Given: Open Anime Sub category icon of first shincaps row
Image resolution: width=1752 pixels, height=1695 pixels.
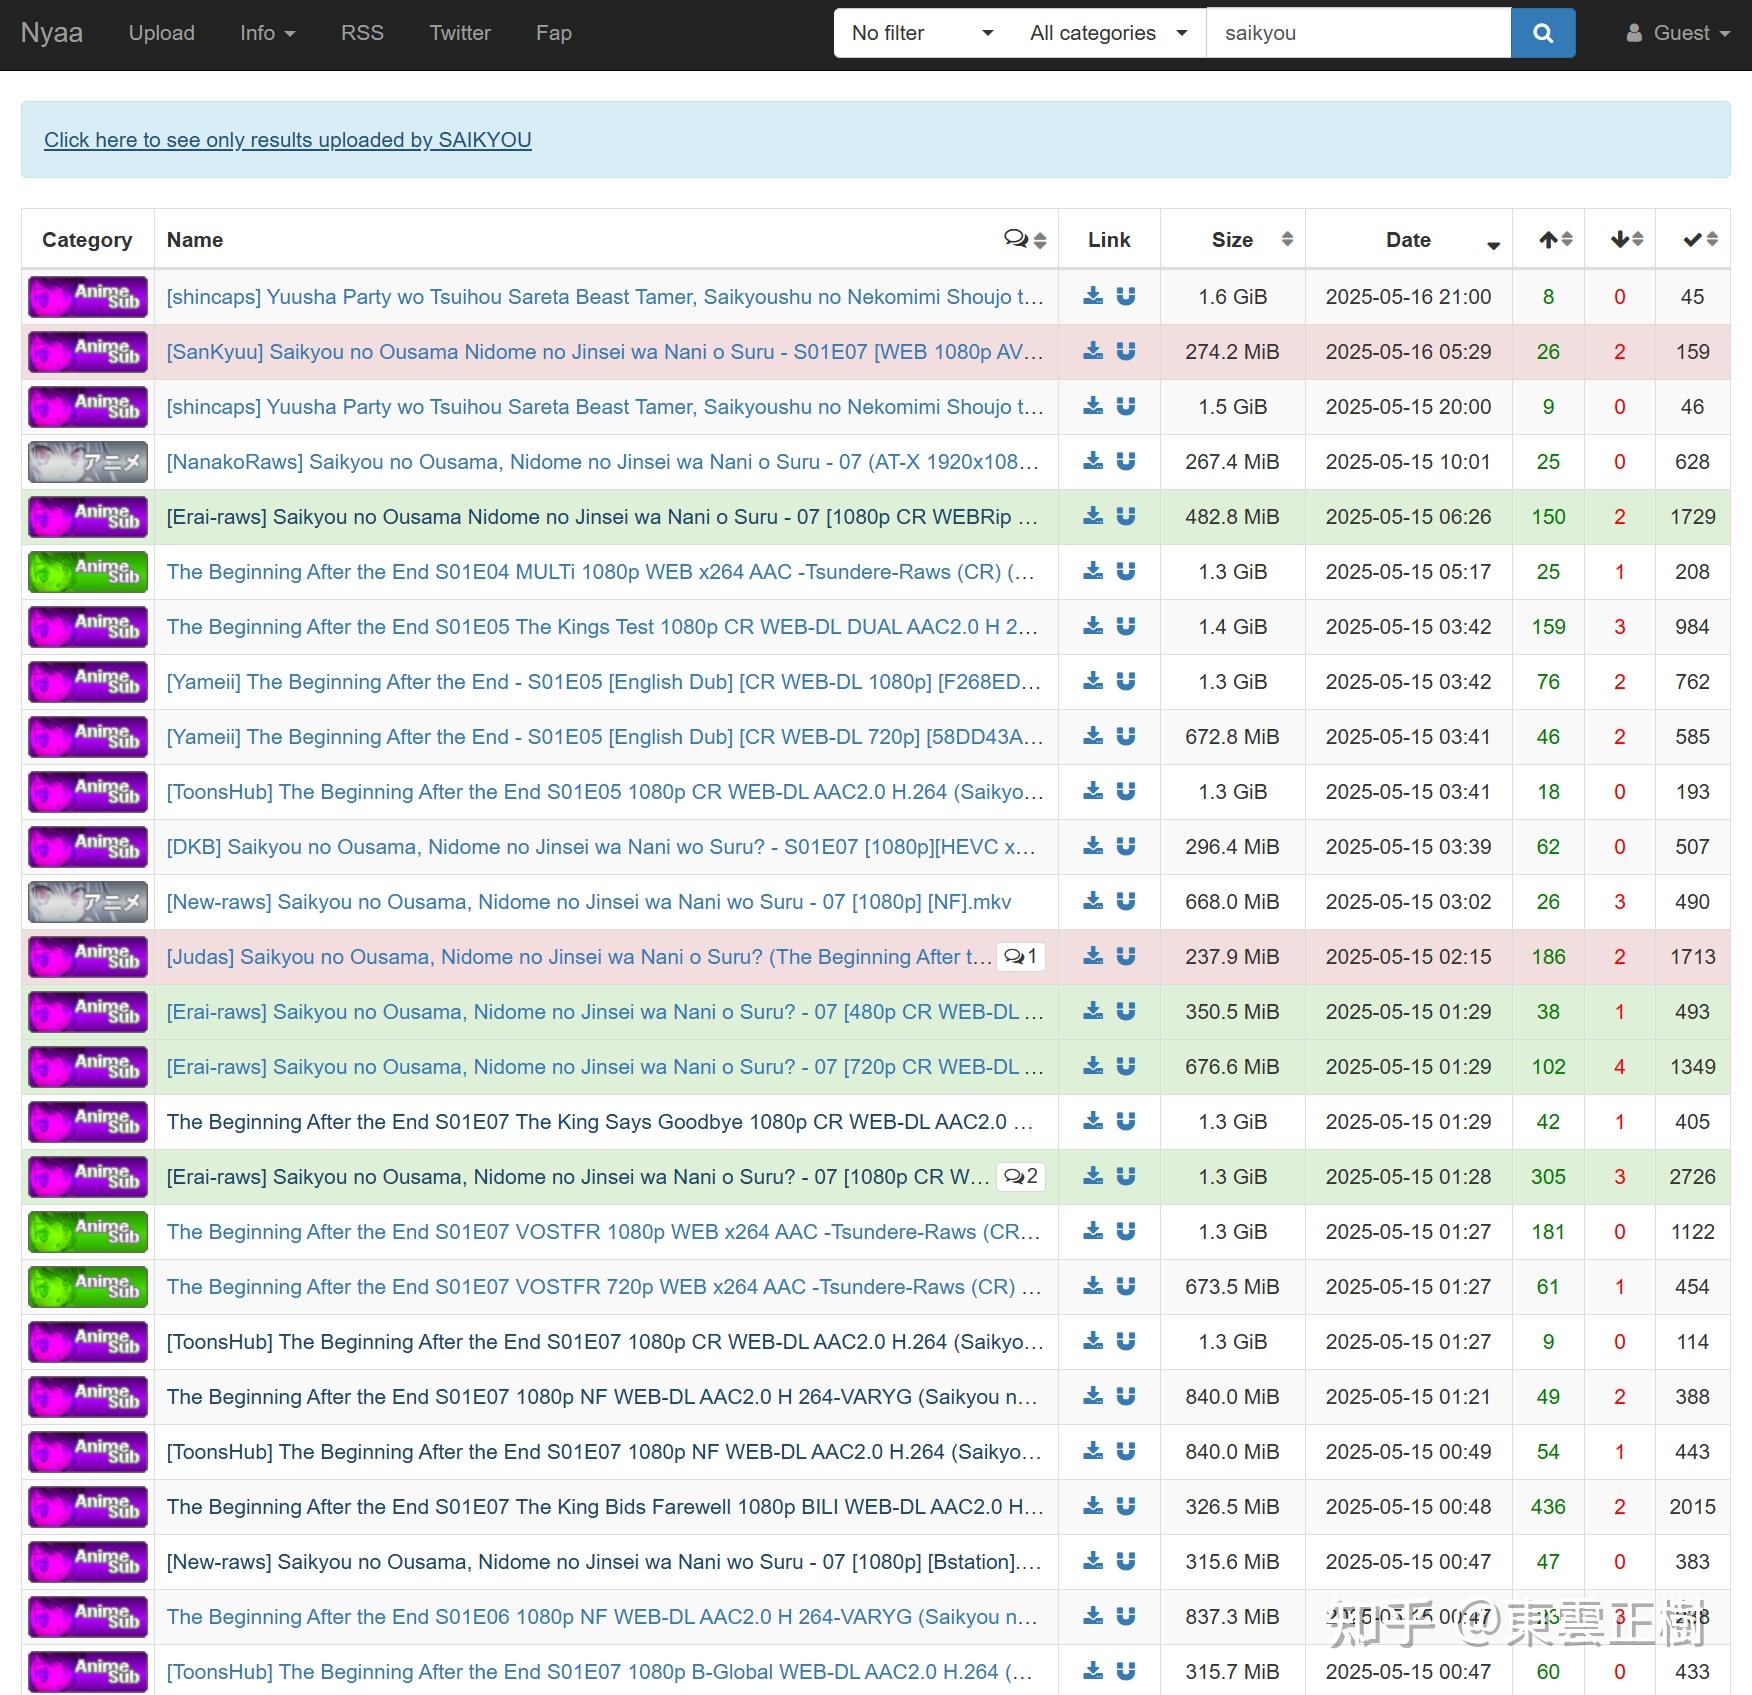Looking at the screenshot, I should 88,297.
